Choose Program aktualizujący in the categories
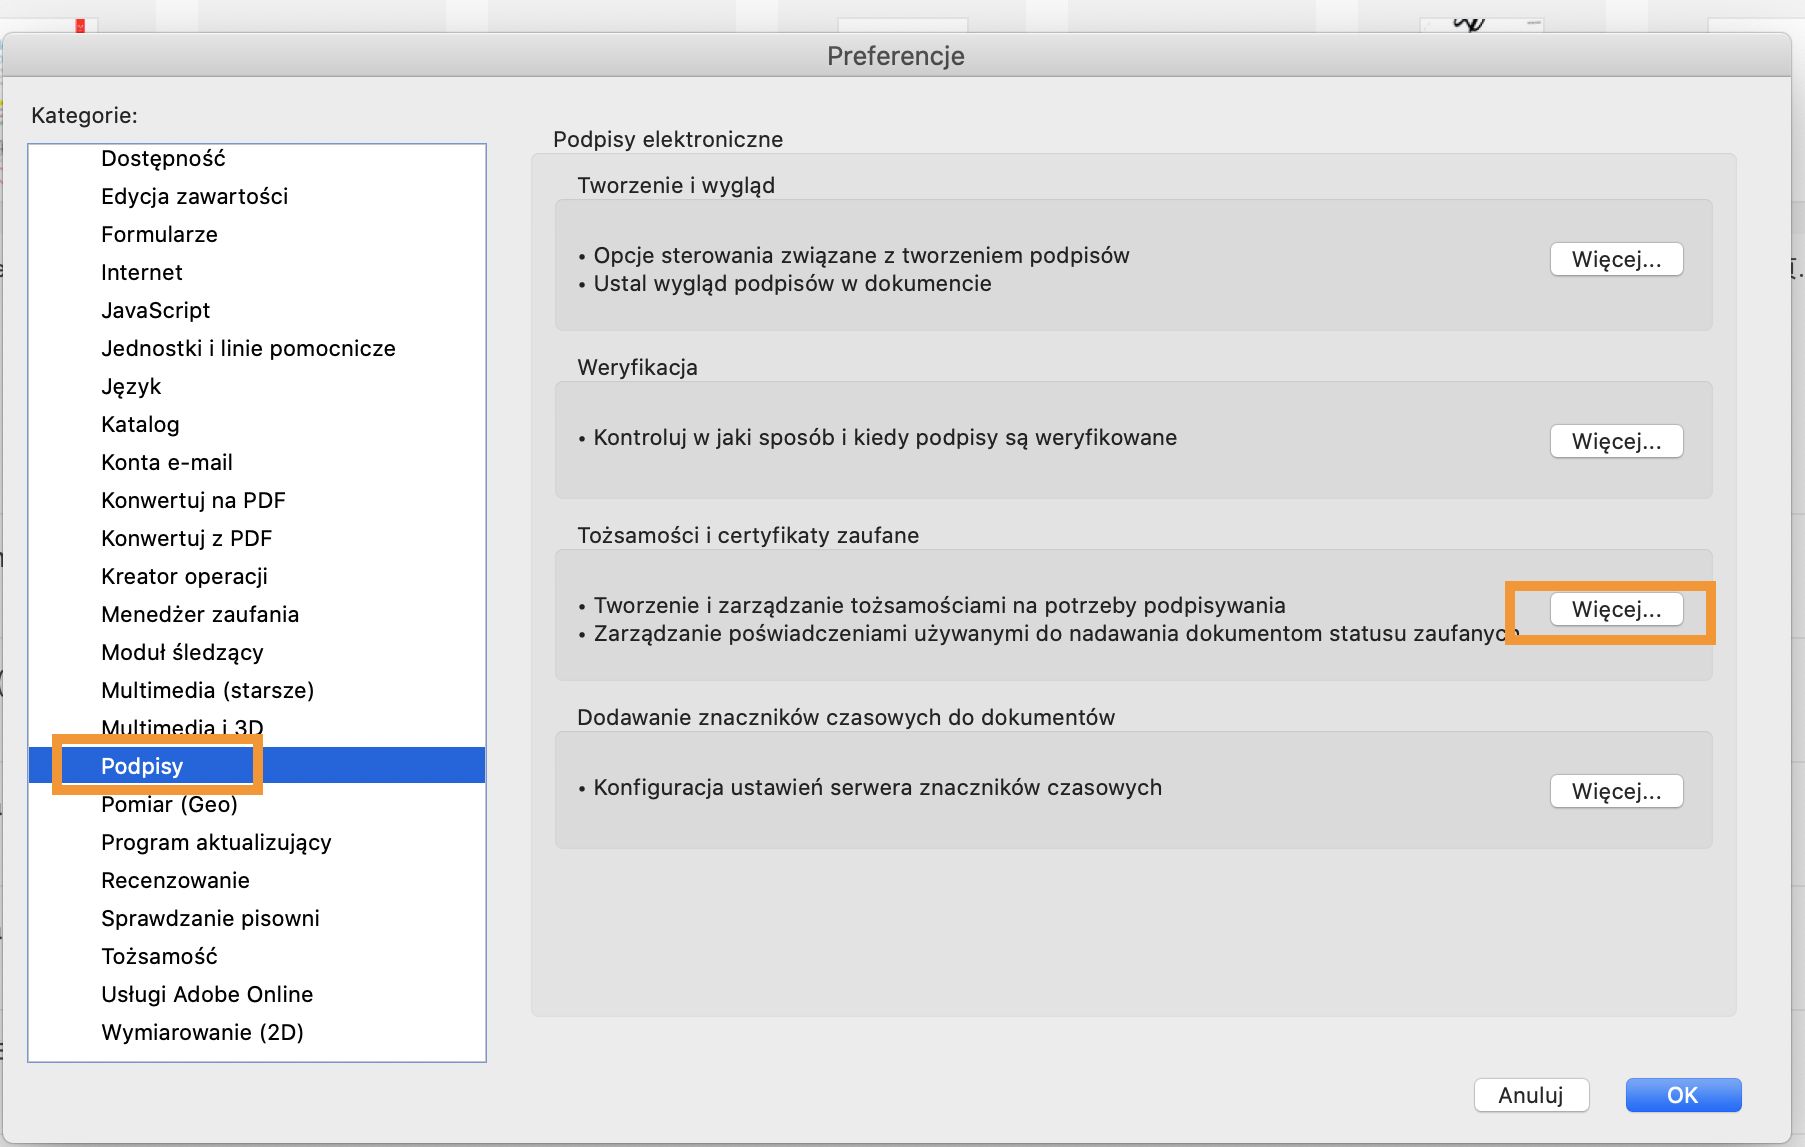The height and width of the screenshot is (1147, 1805). pyautogui.click(x=216, y=843)
